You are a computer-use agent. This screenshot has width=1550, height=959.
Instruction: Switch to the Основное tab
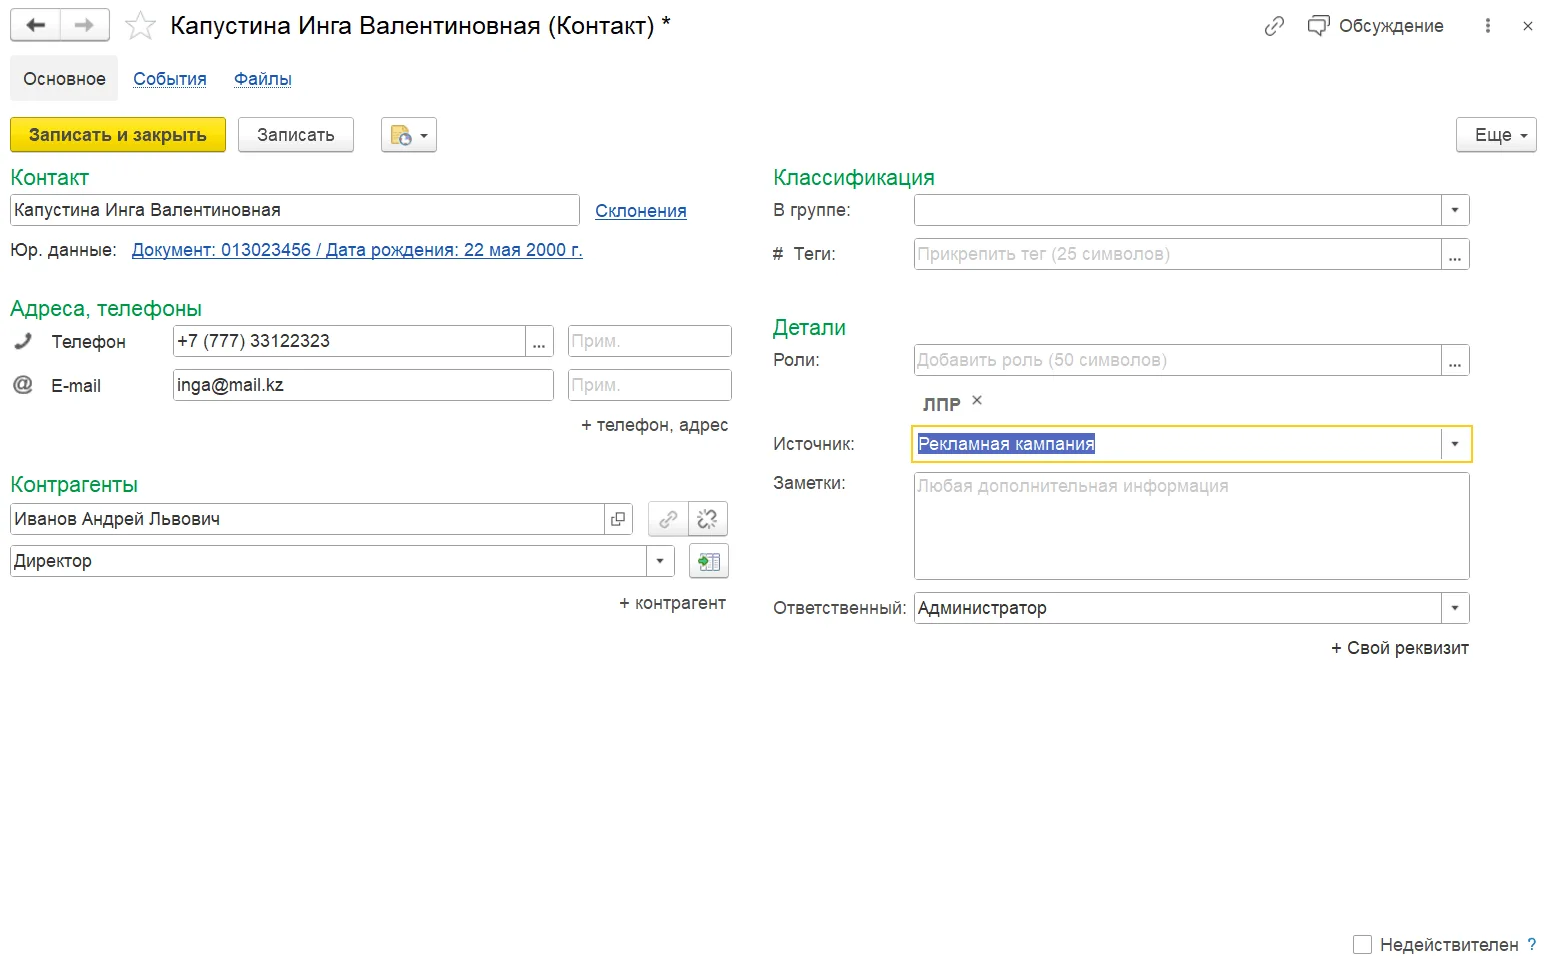tap(64, 79)
